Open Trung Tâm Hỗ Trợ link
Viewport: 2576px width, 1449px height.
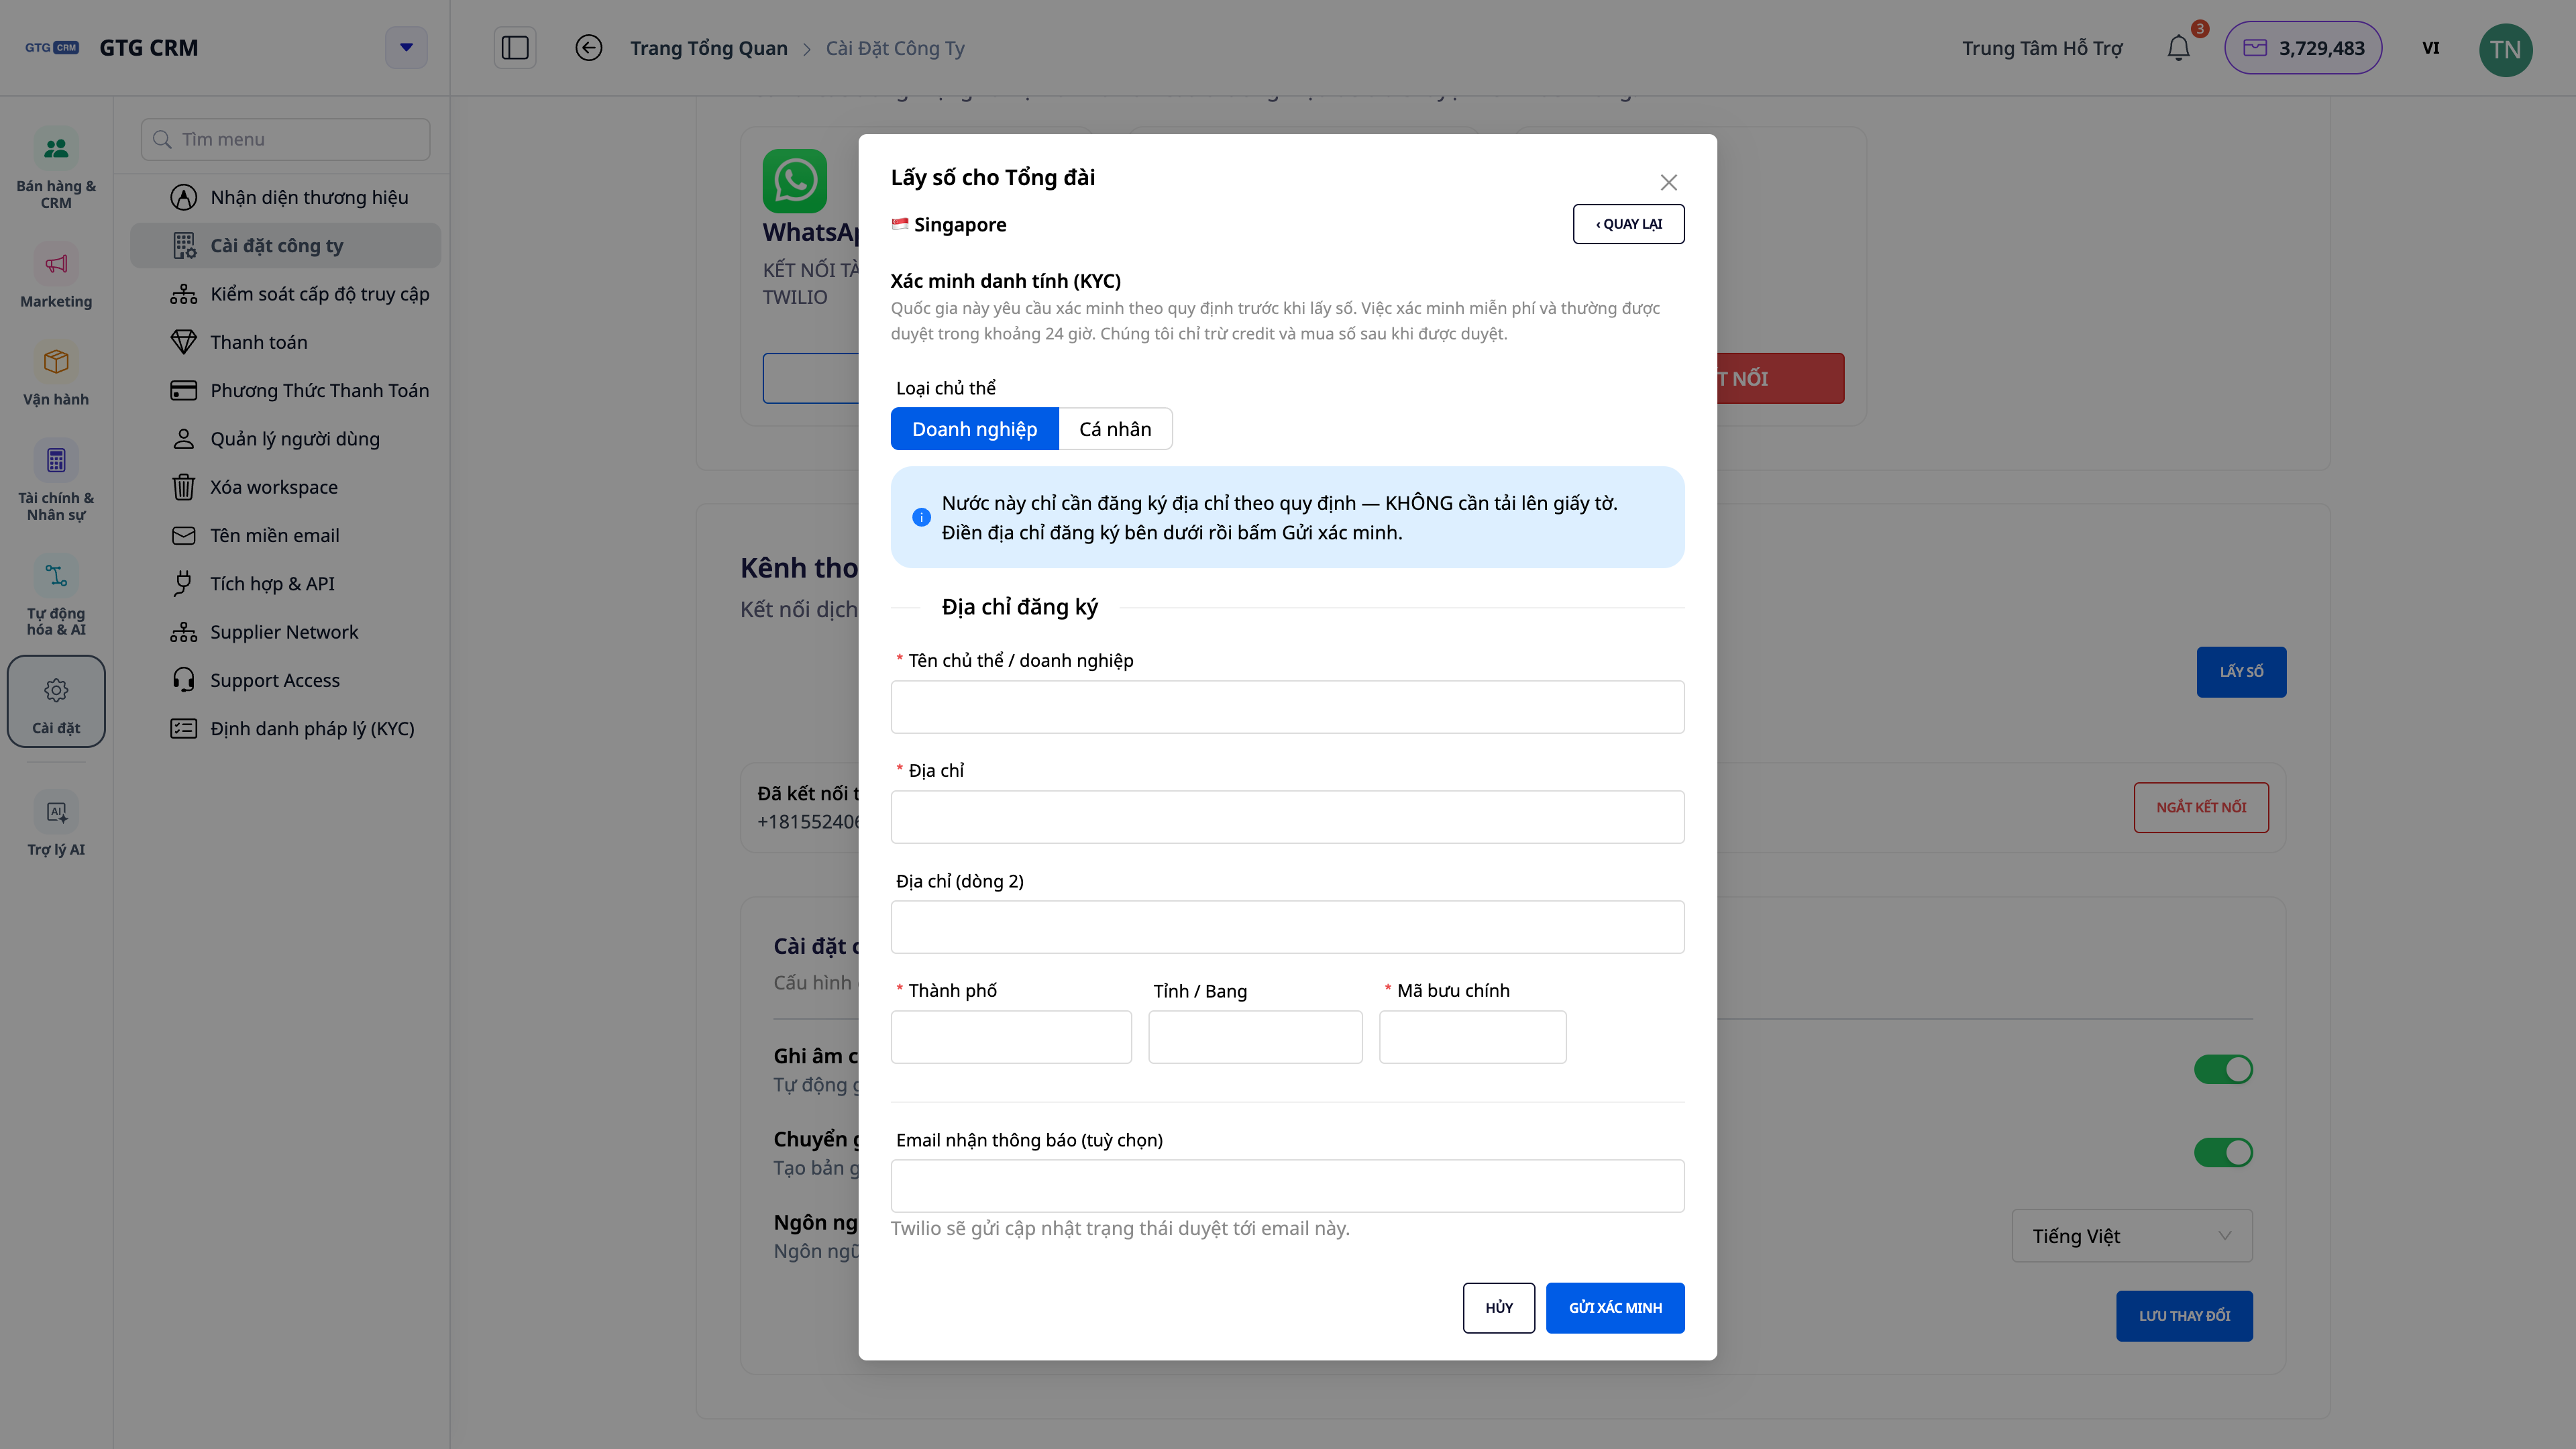pos(2042,48)
